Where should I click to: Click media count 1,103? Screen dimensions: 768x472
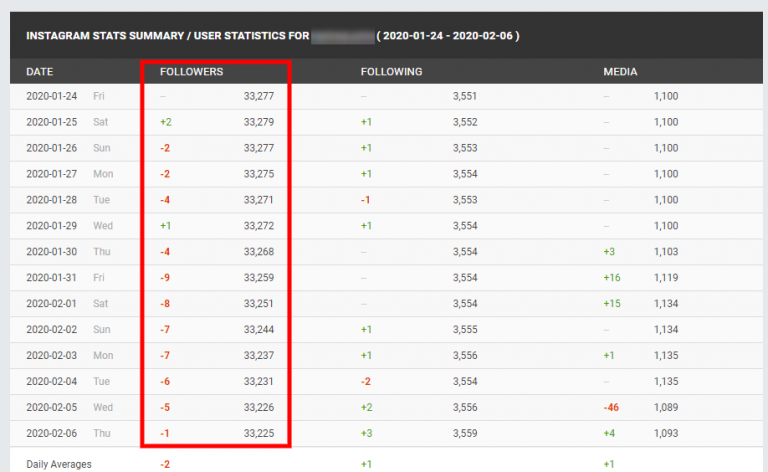pyautogui.click(x=666, y=252)
